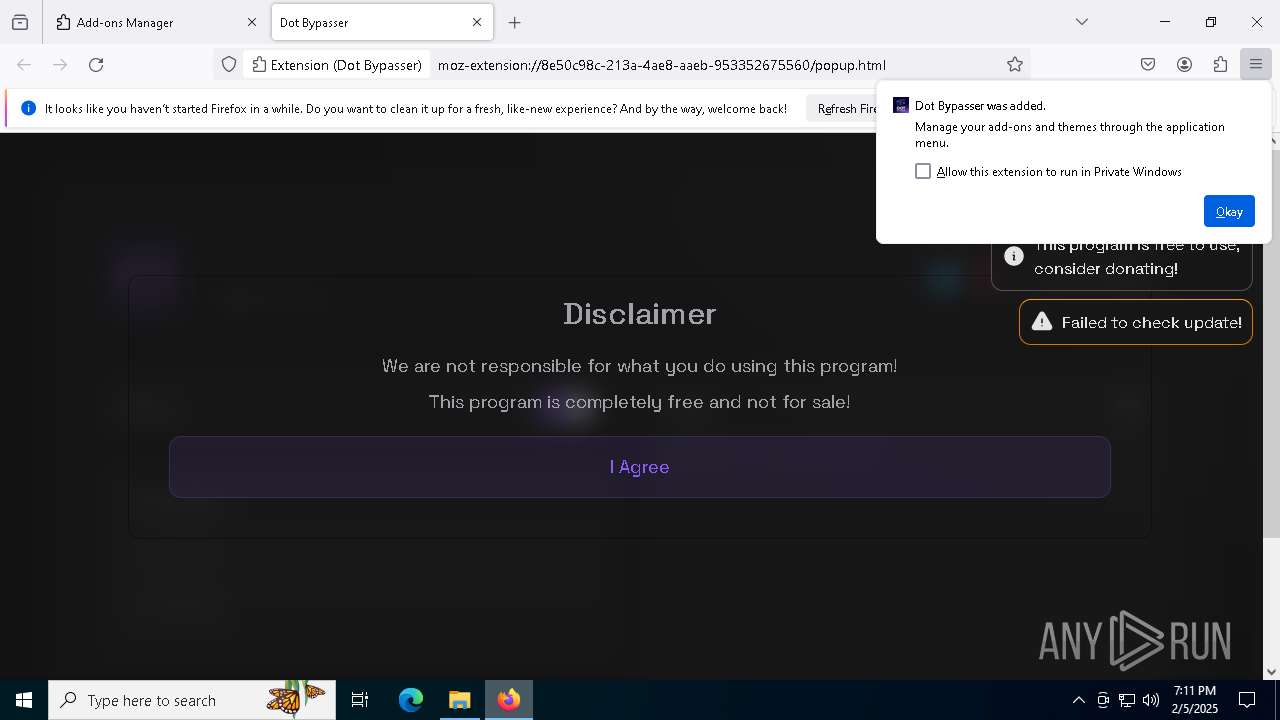Click the warning triangle icon in toast

point(1042,322)
